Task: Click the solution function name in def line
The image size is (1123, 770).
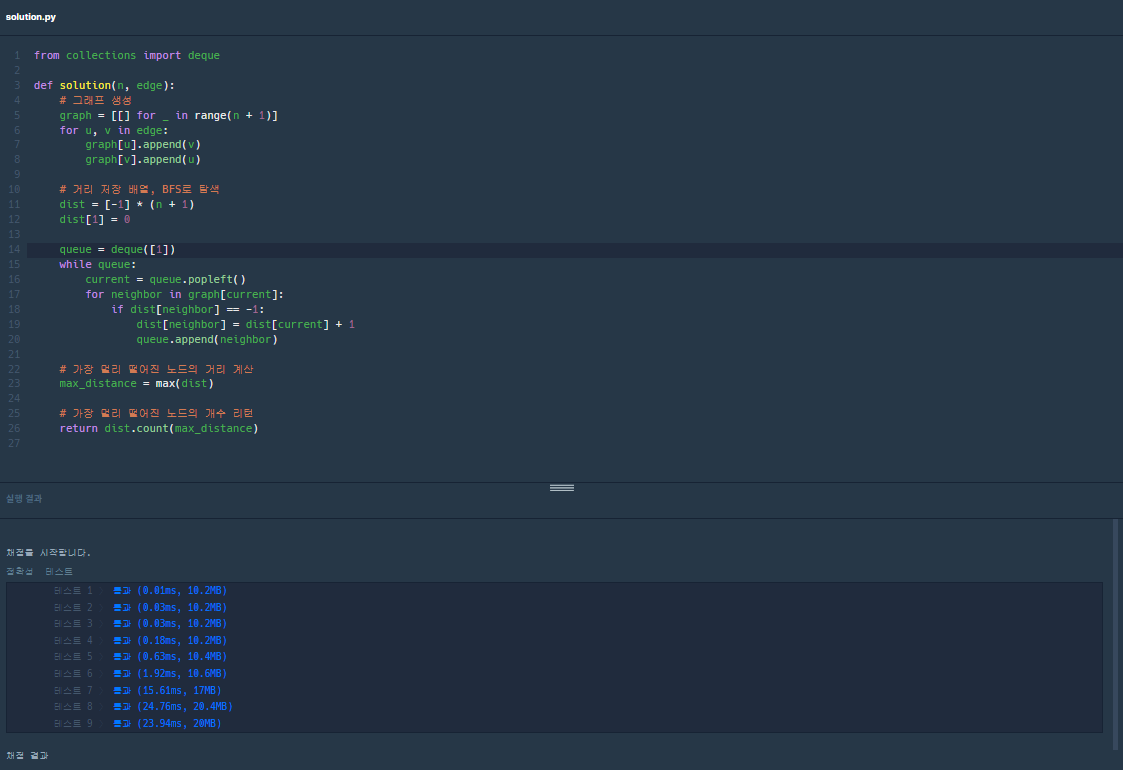Action: tap(85, 85)
